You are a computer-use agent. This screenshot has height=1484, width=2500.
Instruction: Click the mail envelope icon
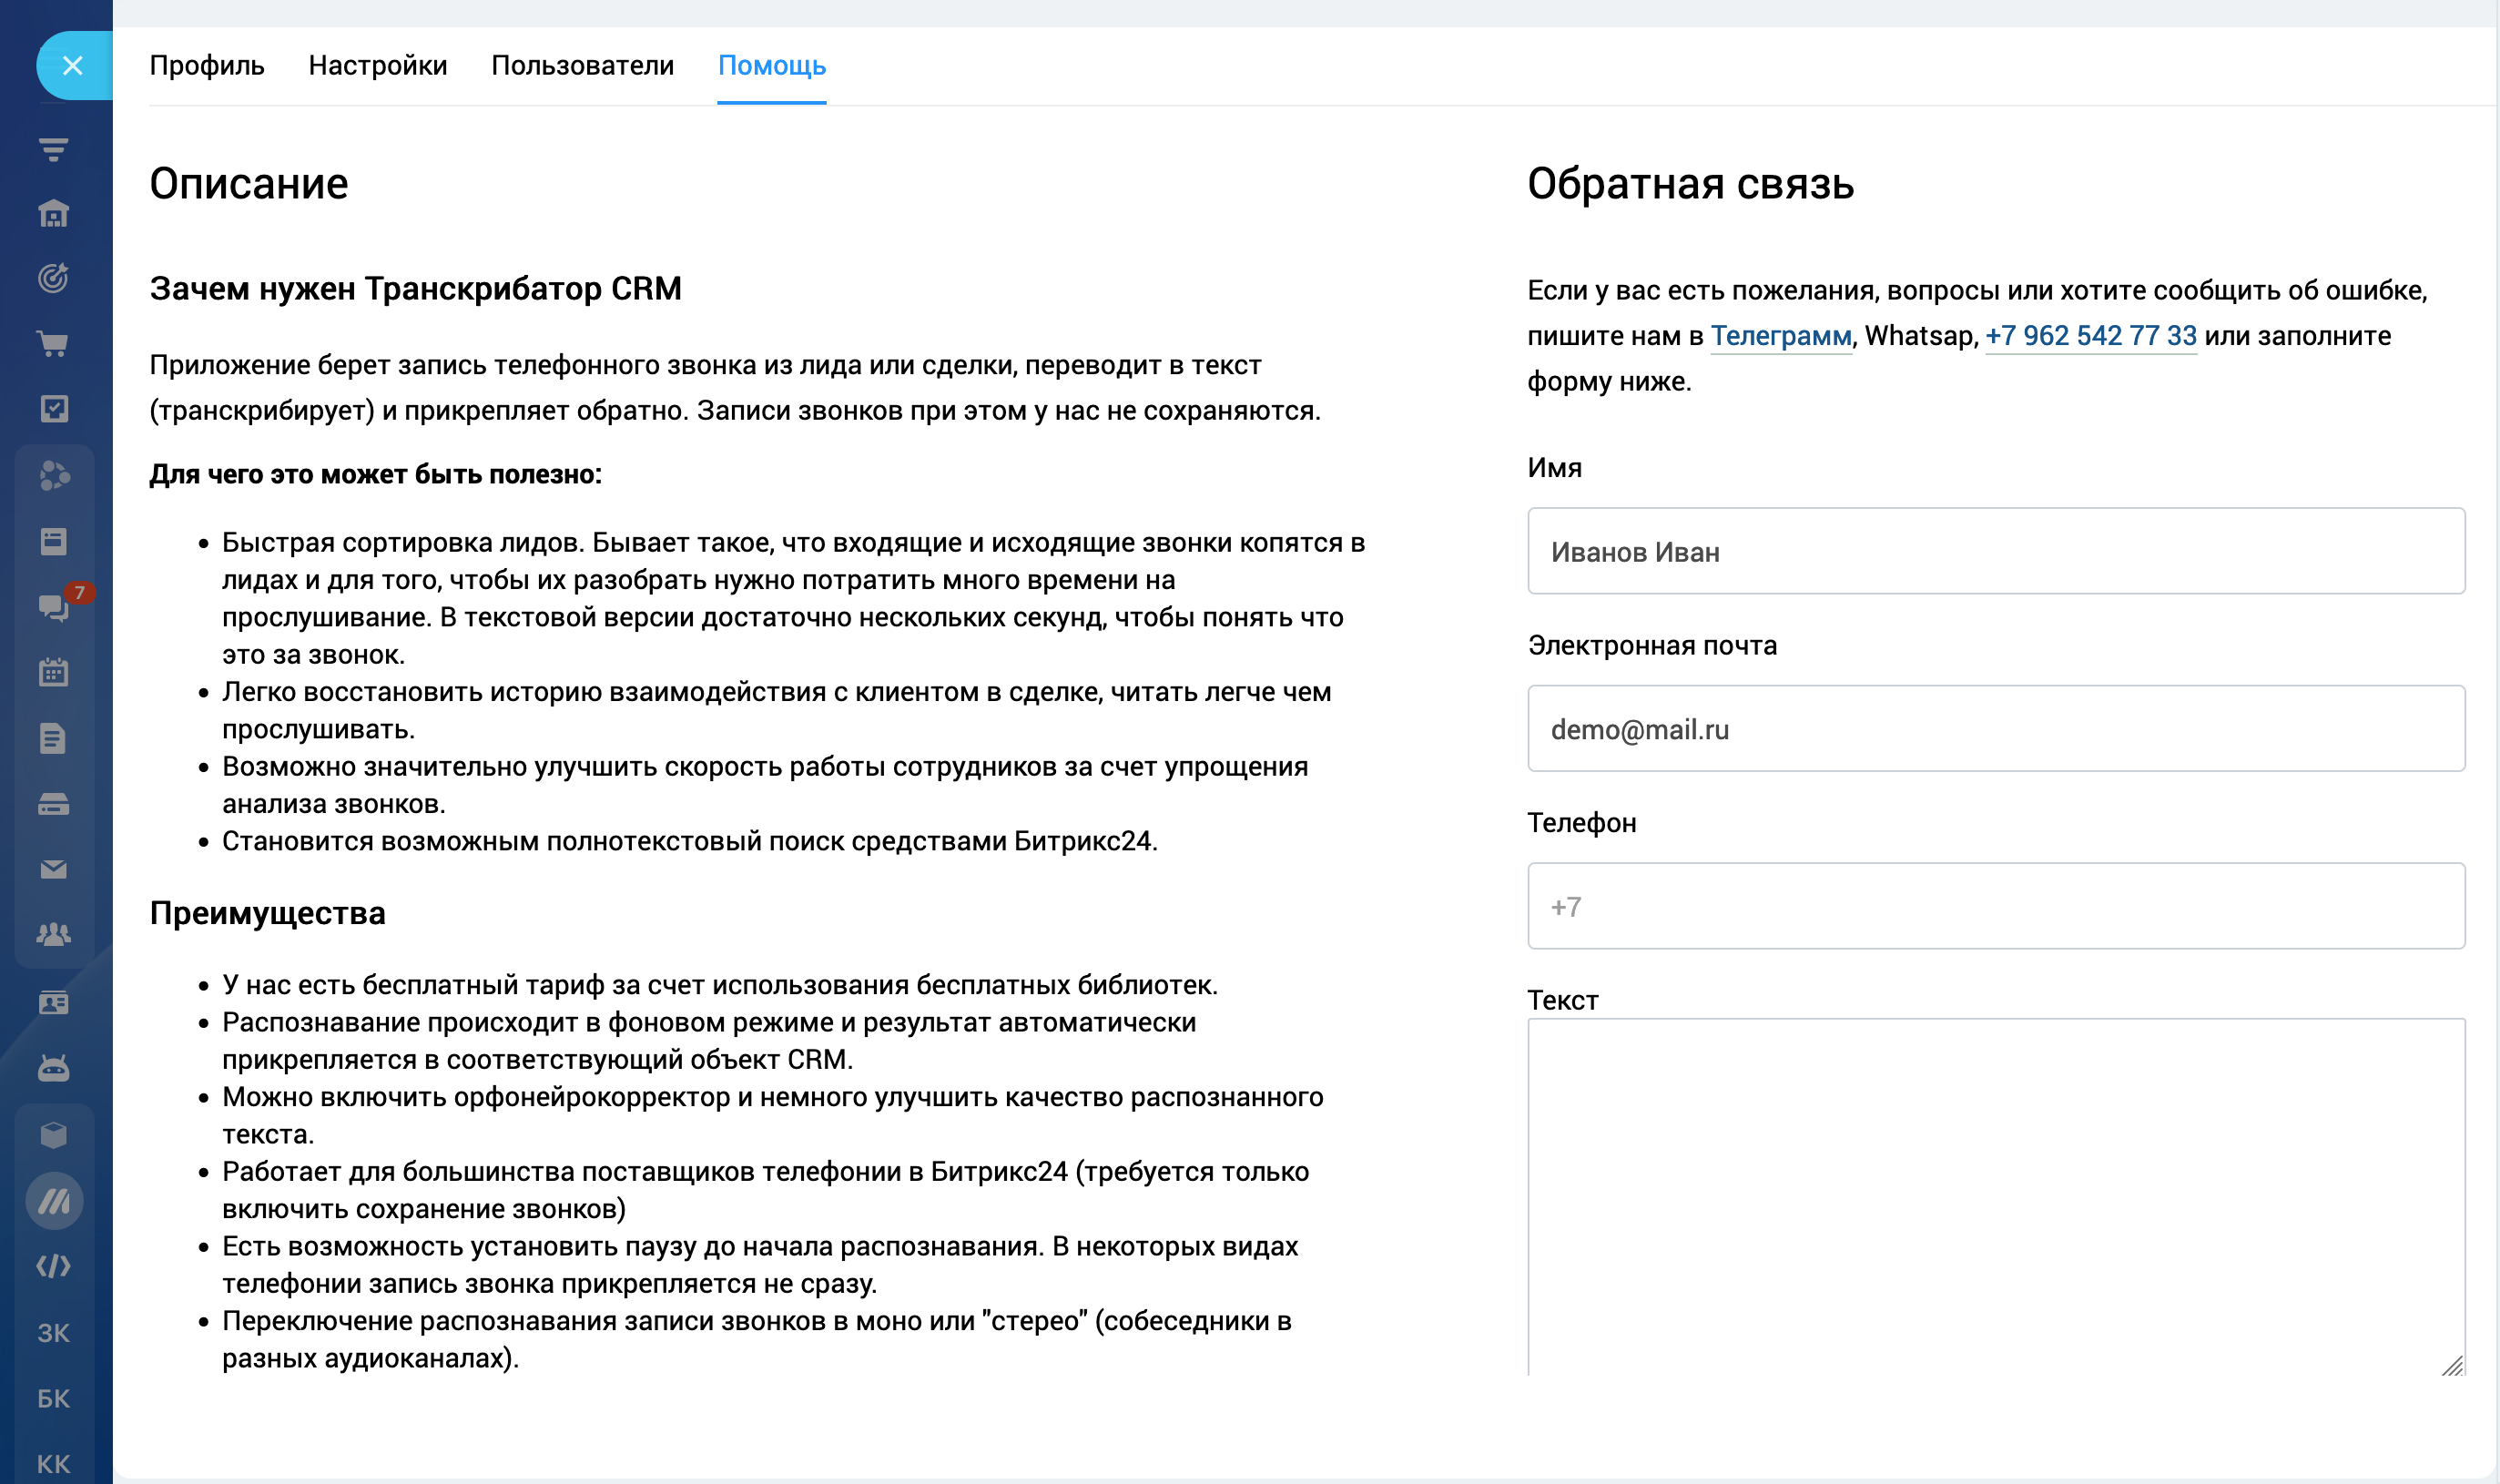(53, 869)
